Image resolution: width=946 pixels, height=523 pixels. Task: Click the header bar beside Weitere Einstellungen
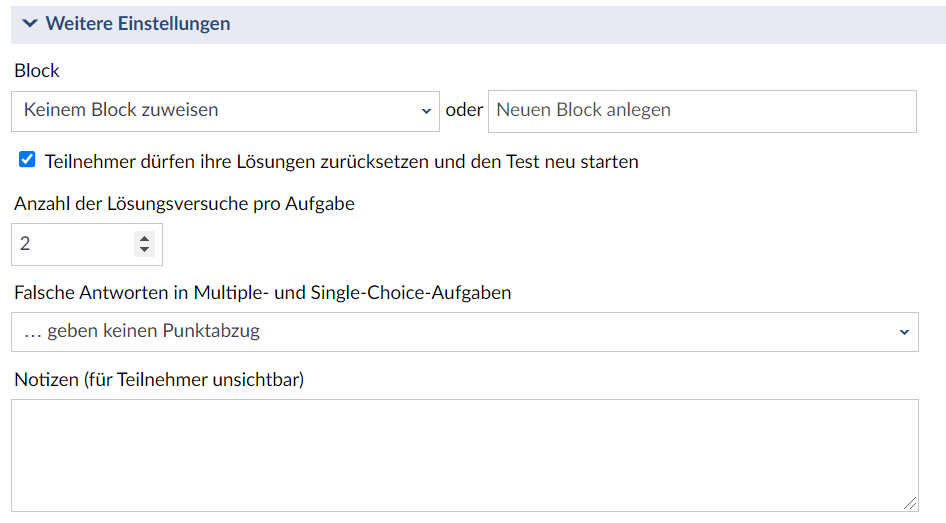585,24
